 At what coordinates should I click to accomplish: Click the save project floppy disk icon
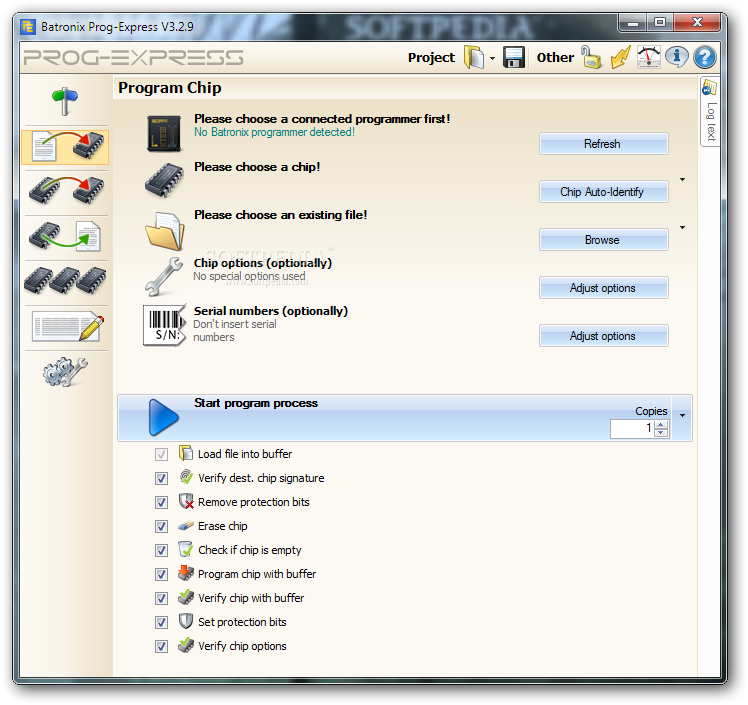point(514,57)
